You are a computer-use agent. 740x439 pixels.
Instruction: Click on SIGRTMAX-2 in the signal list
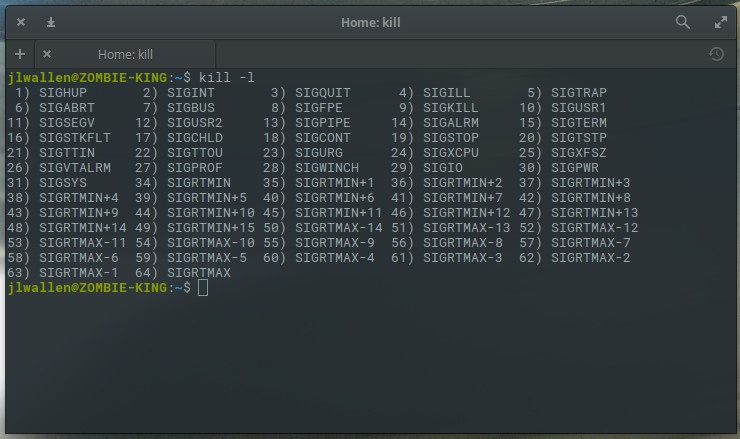tap(590, 258)
